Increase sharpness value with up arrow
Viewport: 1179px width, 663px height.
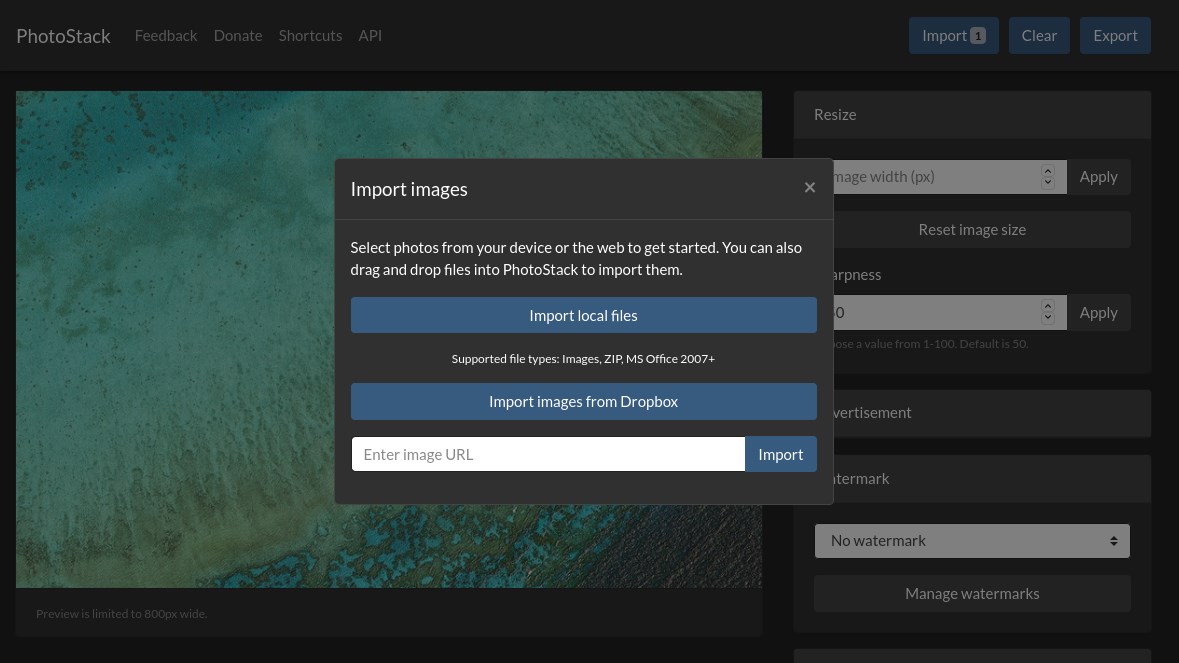(1047, 306)
